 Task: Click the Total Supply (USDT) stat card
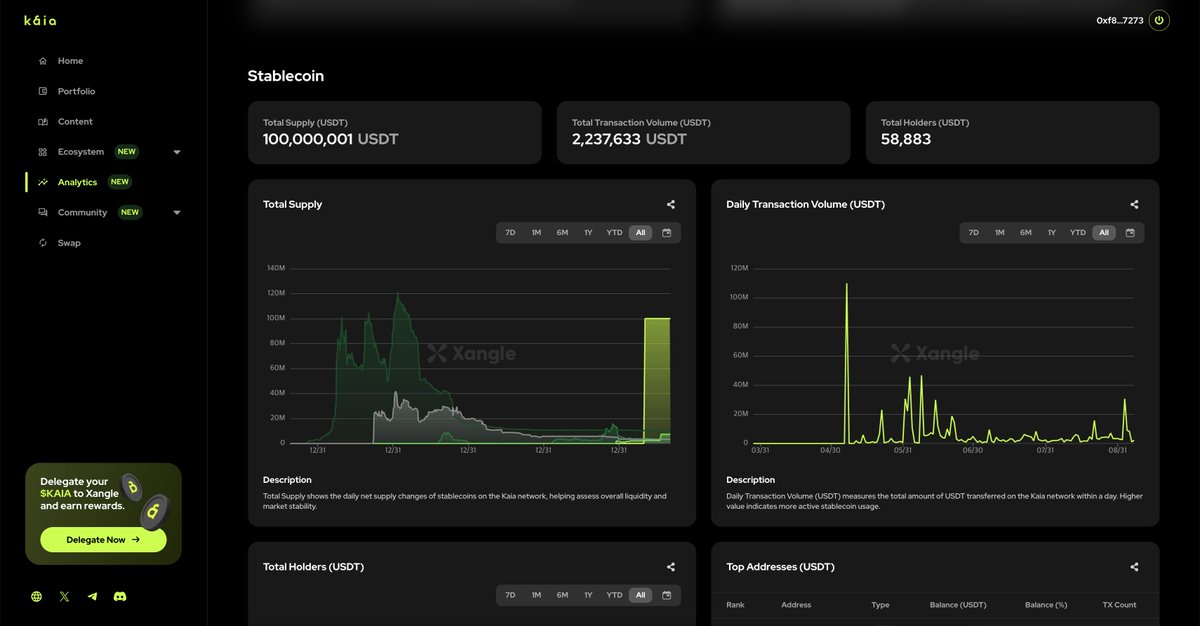(x=395, y=132)
